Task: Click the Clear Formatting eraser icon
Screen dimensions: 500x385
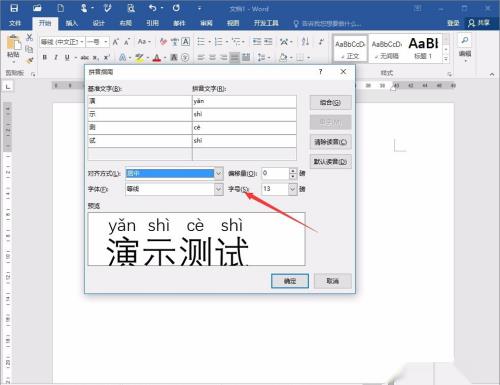Action: [163, 42]
